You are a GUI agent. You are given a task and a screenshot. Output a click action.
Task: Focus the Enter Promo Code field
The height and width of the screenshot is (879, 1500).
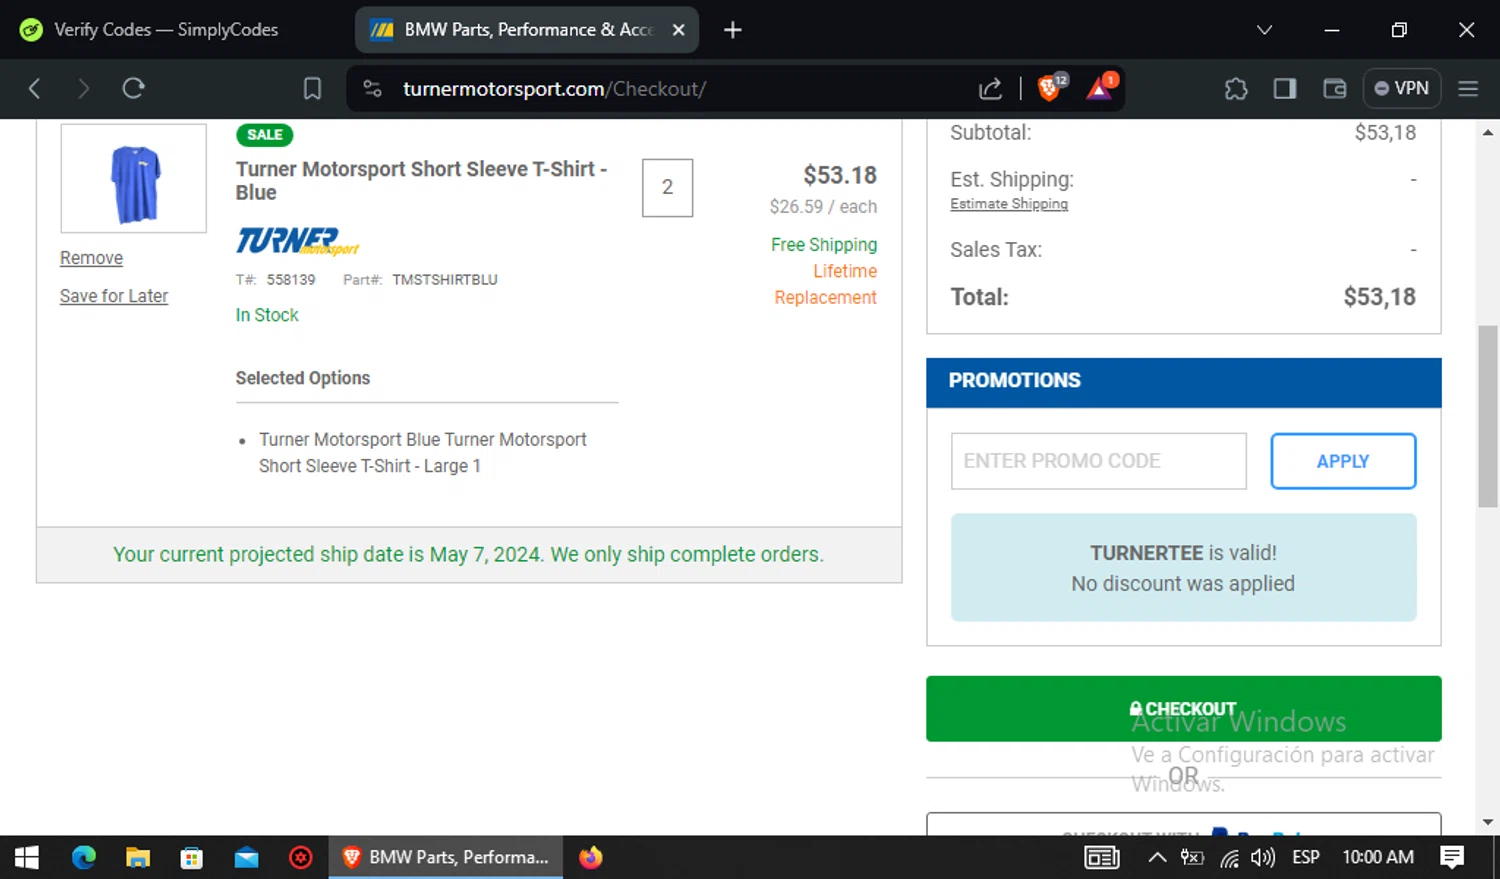(1098, 461)
